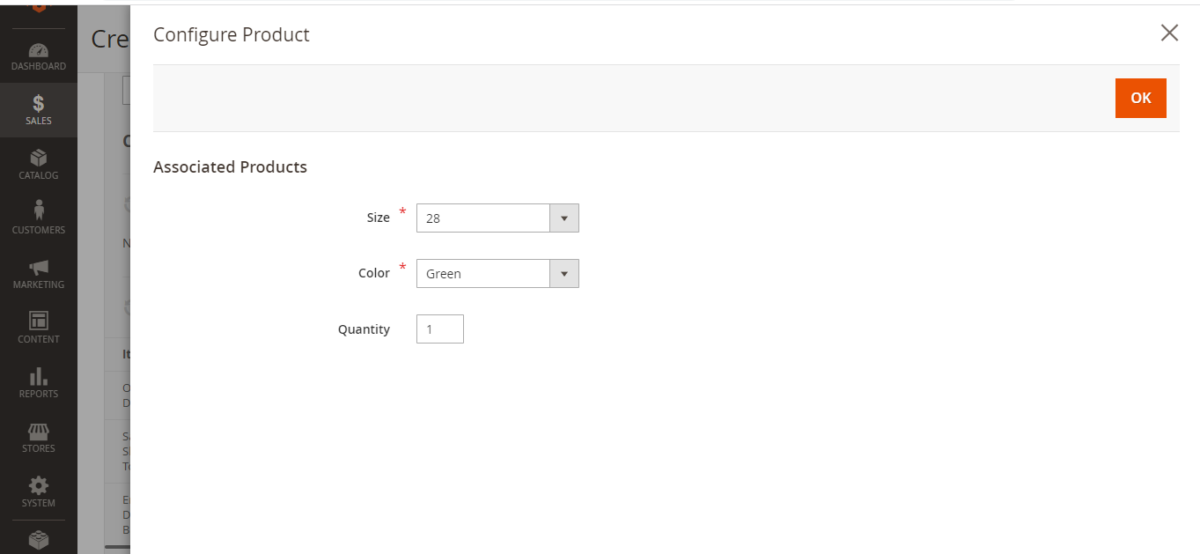
Task: Open the Catalog box icon
Action: [38, 158]
